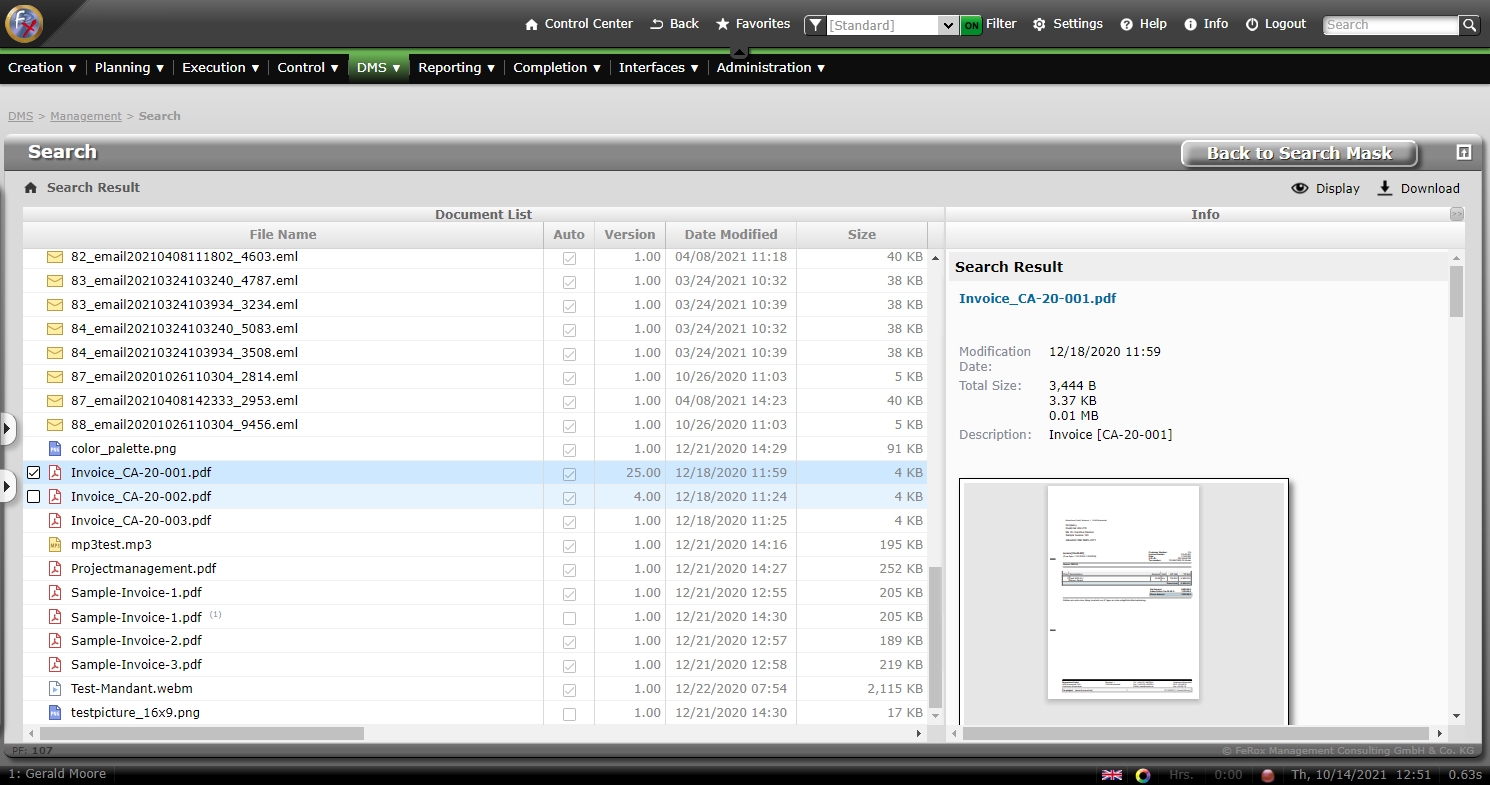Click the document list vertical scrollbar

pyautogui.click(x=935, y=637)
